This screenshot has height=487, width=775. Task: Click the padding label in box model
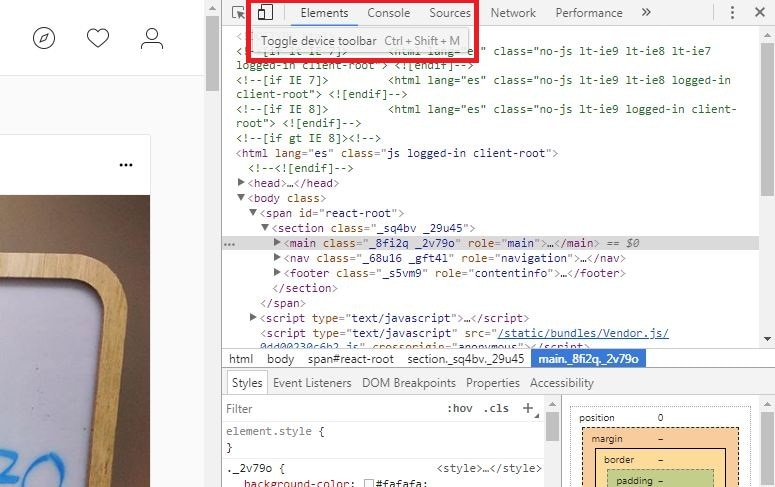tap(634, 481)
